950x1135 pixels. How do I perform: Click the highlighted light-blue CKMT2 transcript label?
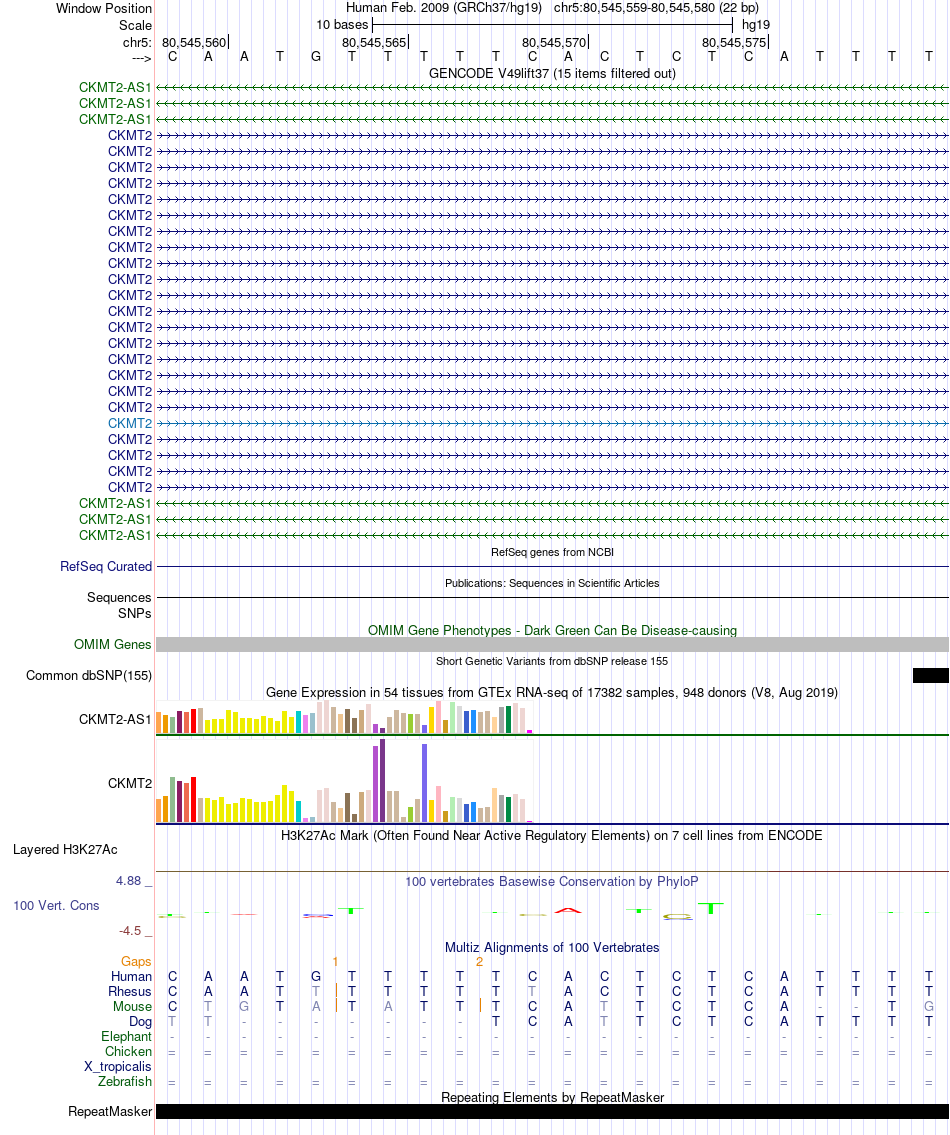tap(130, 423)
